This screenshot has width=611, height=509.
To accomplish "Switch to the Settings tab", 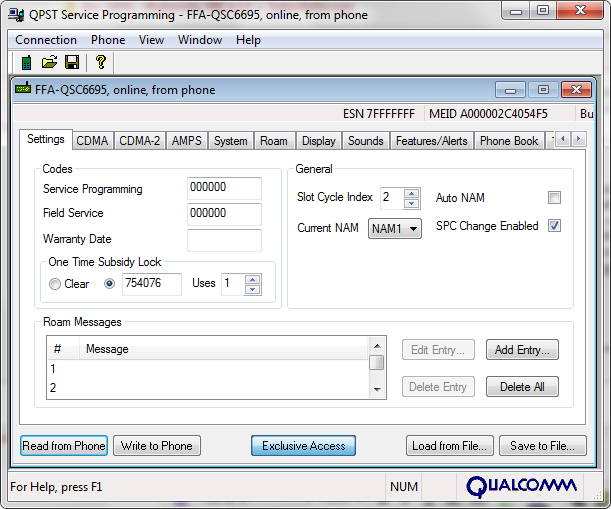I will [x=46, y=140].
